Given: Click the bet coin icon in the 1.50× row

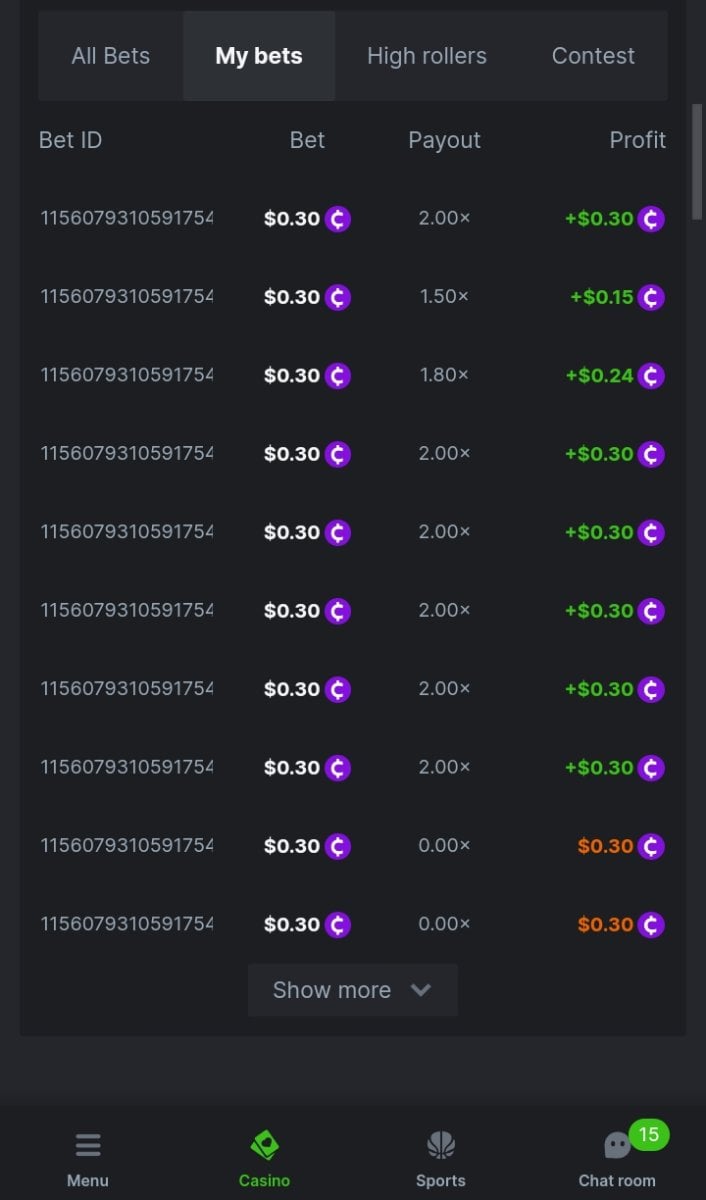Looking at the screenshot, I should click(338, 297).
